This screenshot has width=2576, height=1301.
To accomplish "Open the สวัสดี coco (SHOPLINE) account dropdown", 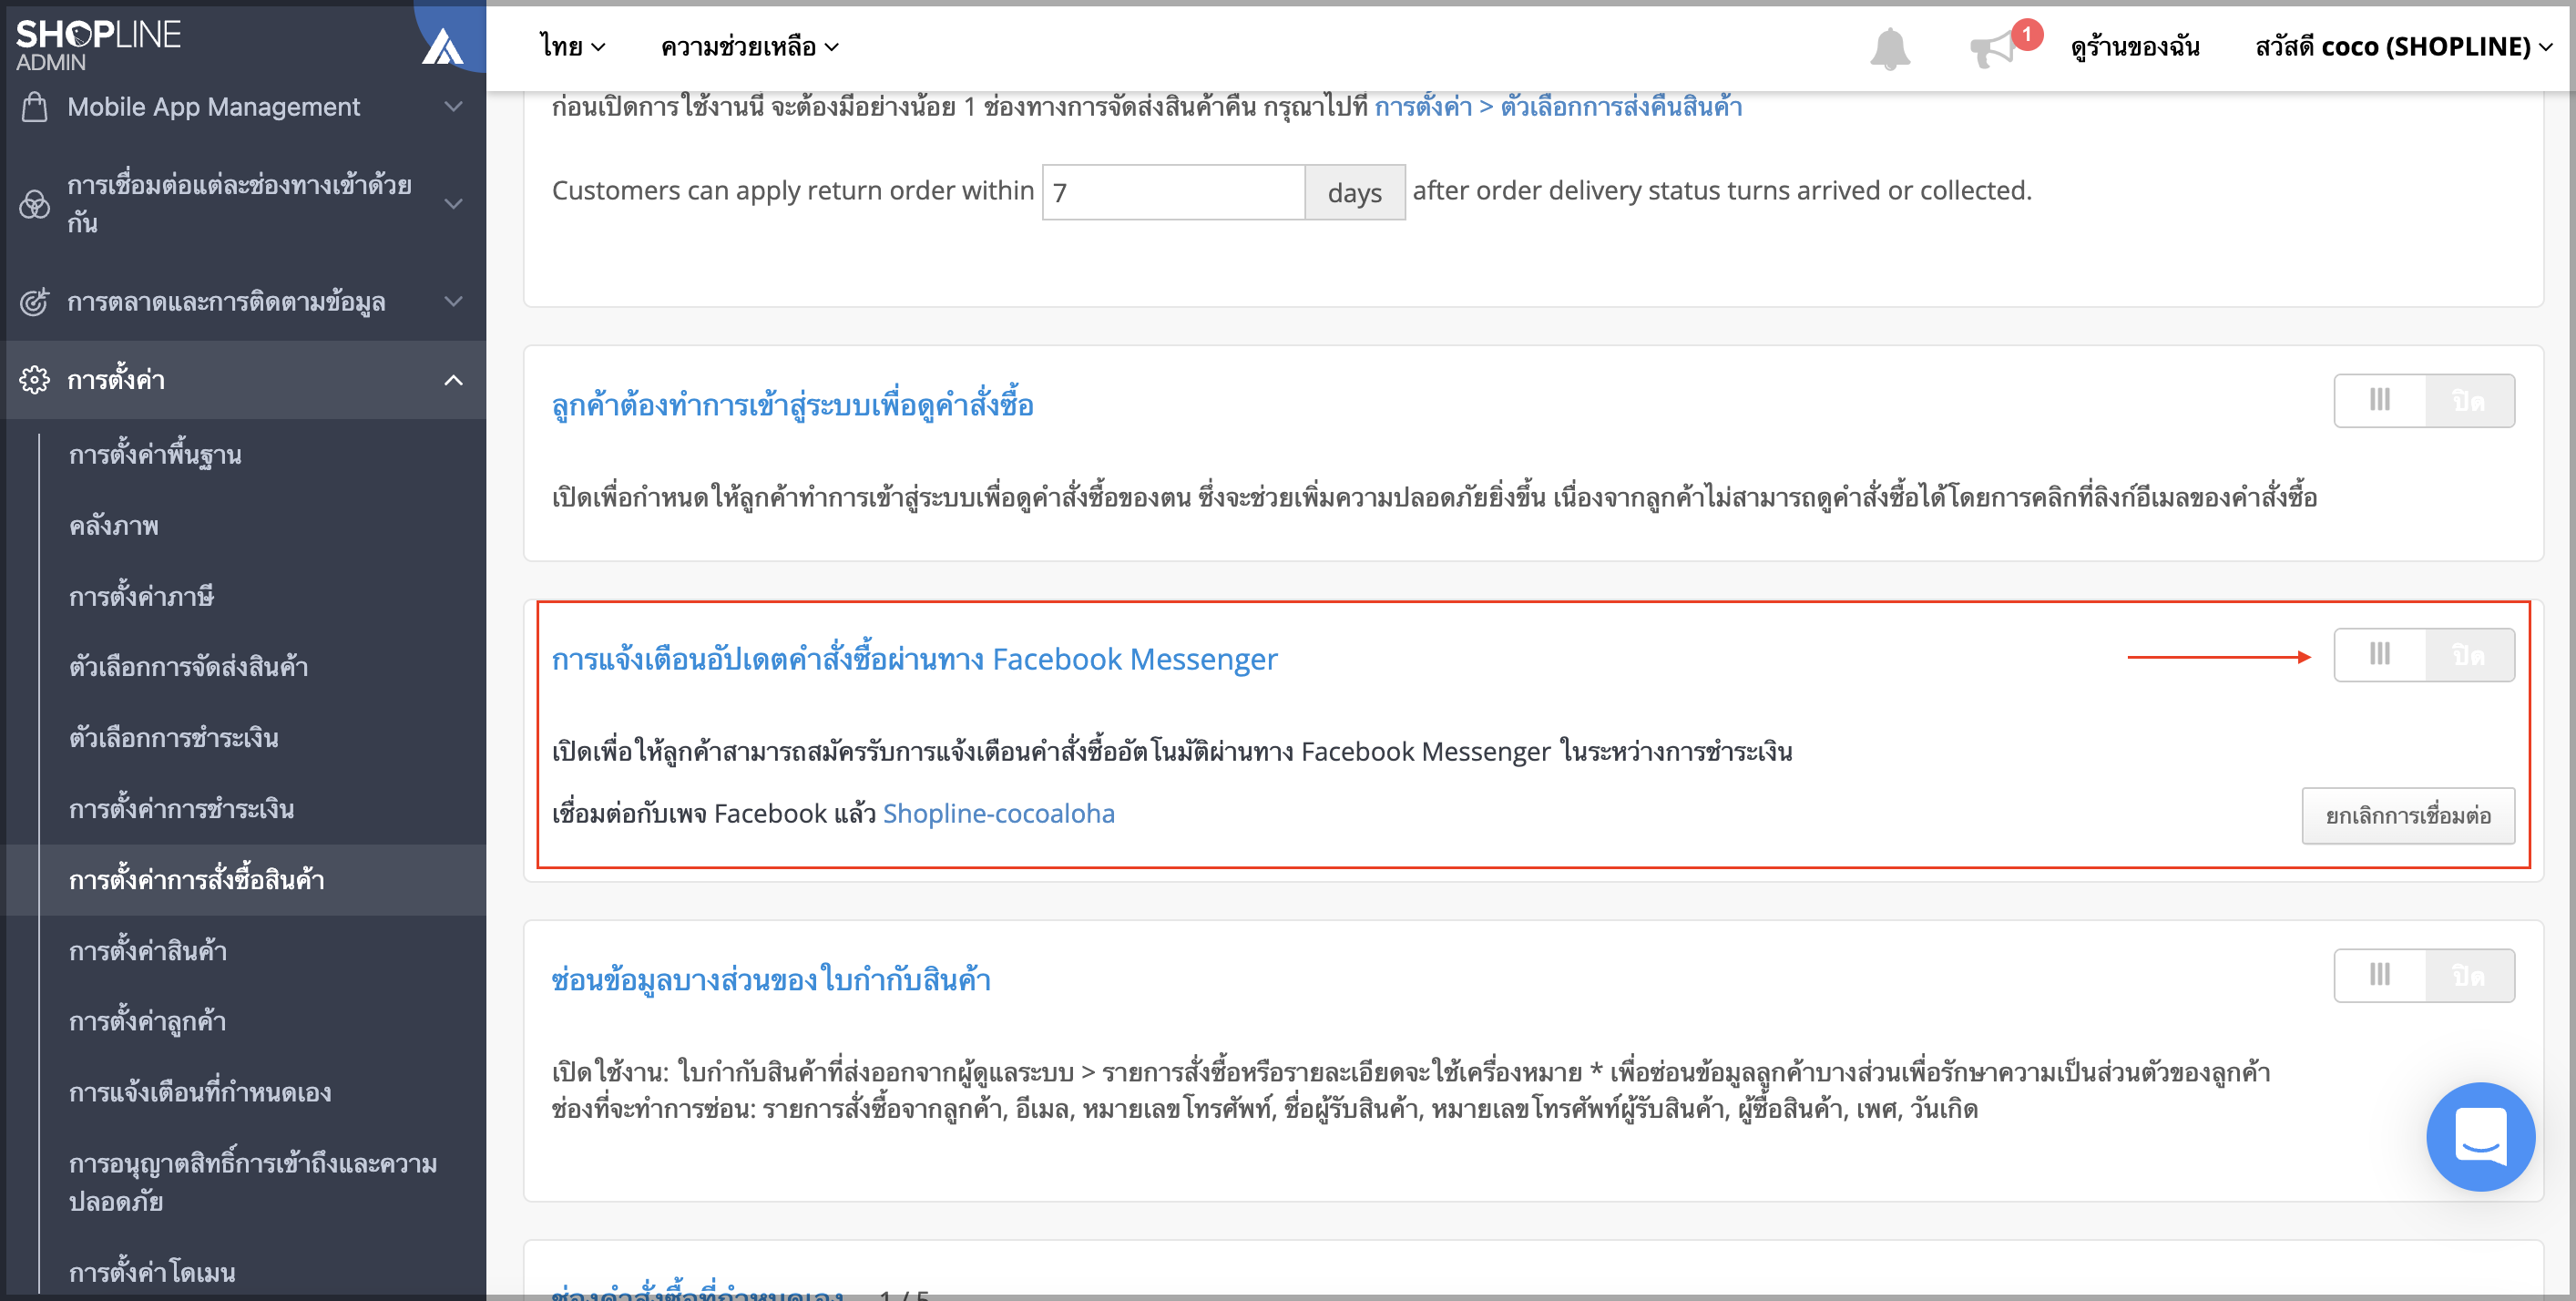I will [2404, 46].
